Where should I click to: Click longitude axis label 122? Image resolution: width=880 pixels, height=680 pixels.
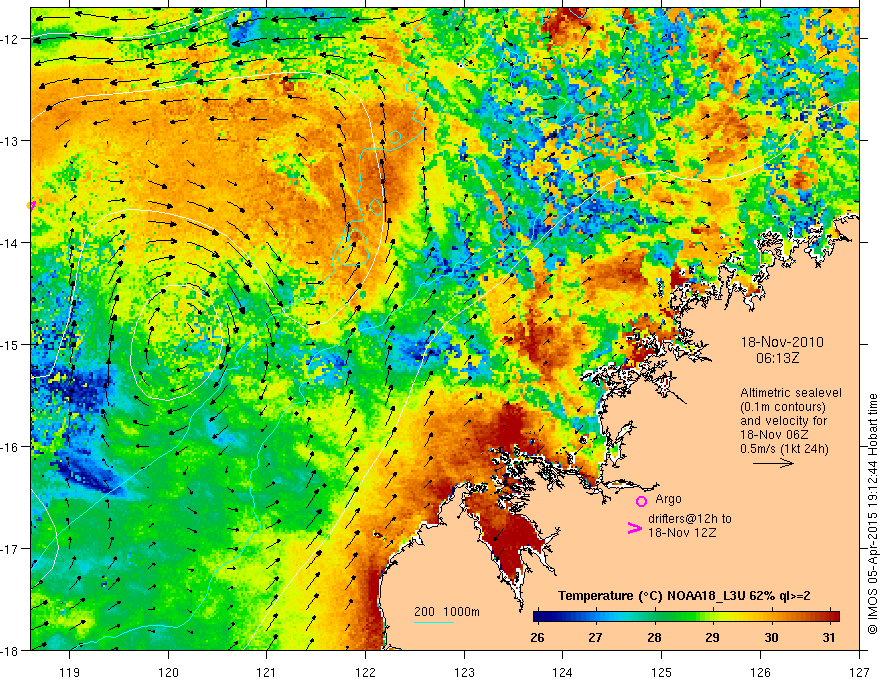tap(365, 672)
